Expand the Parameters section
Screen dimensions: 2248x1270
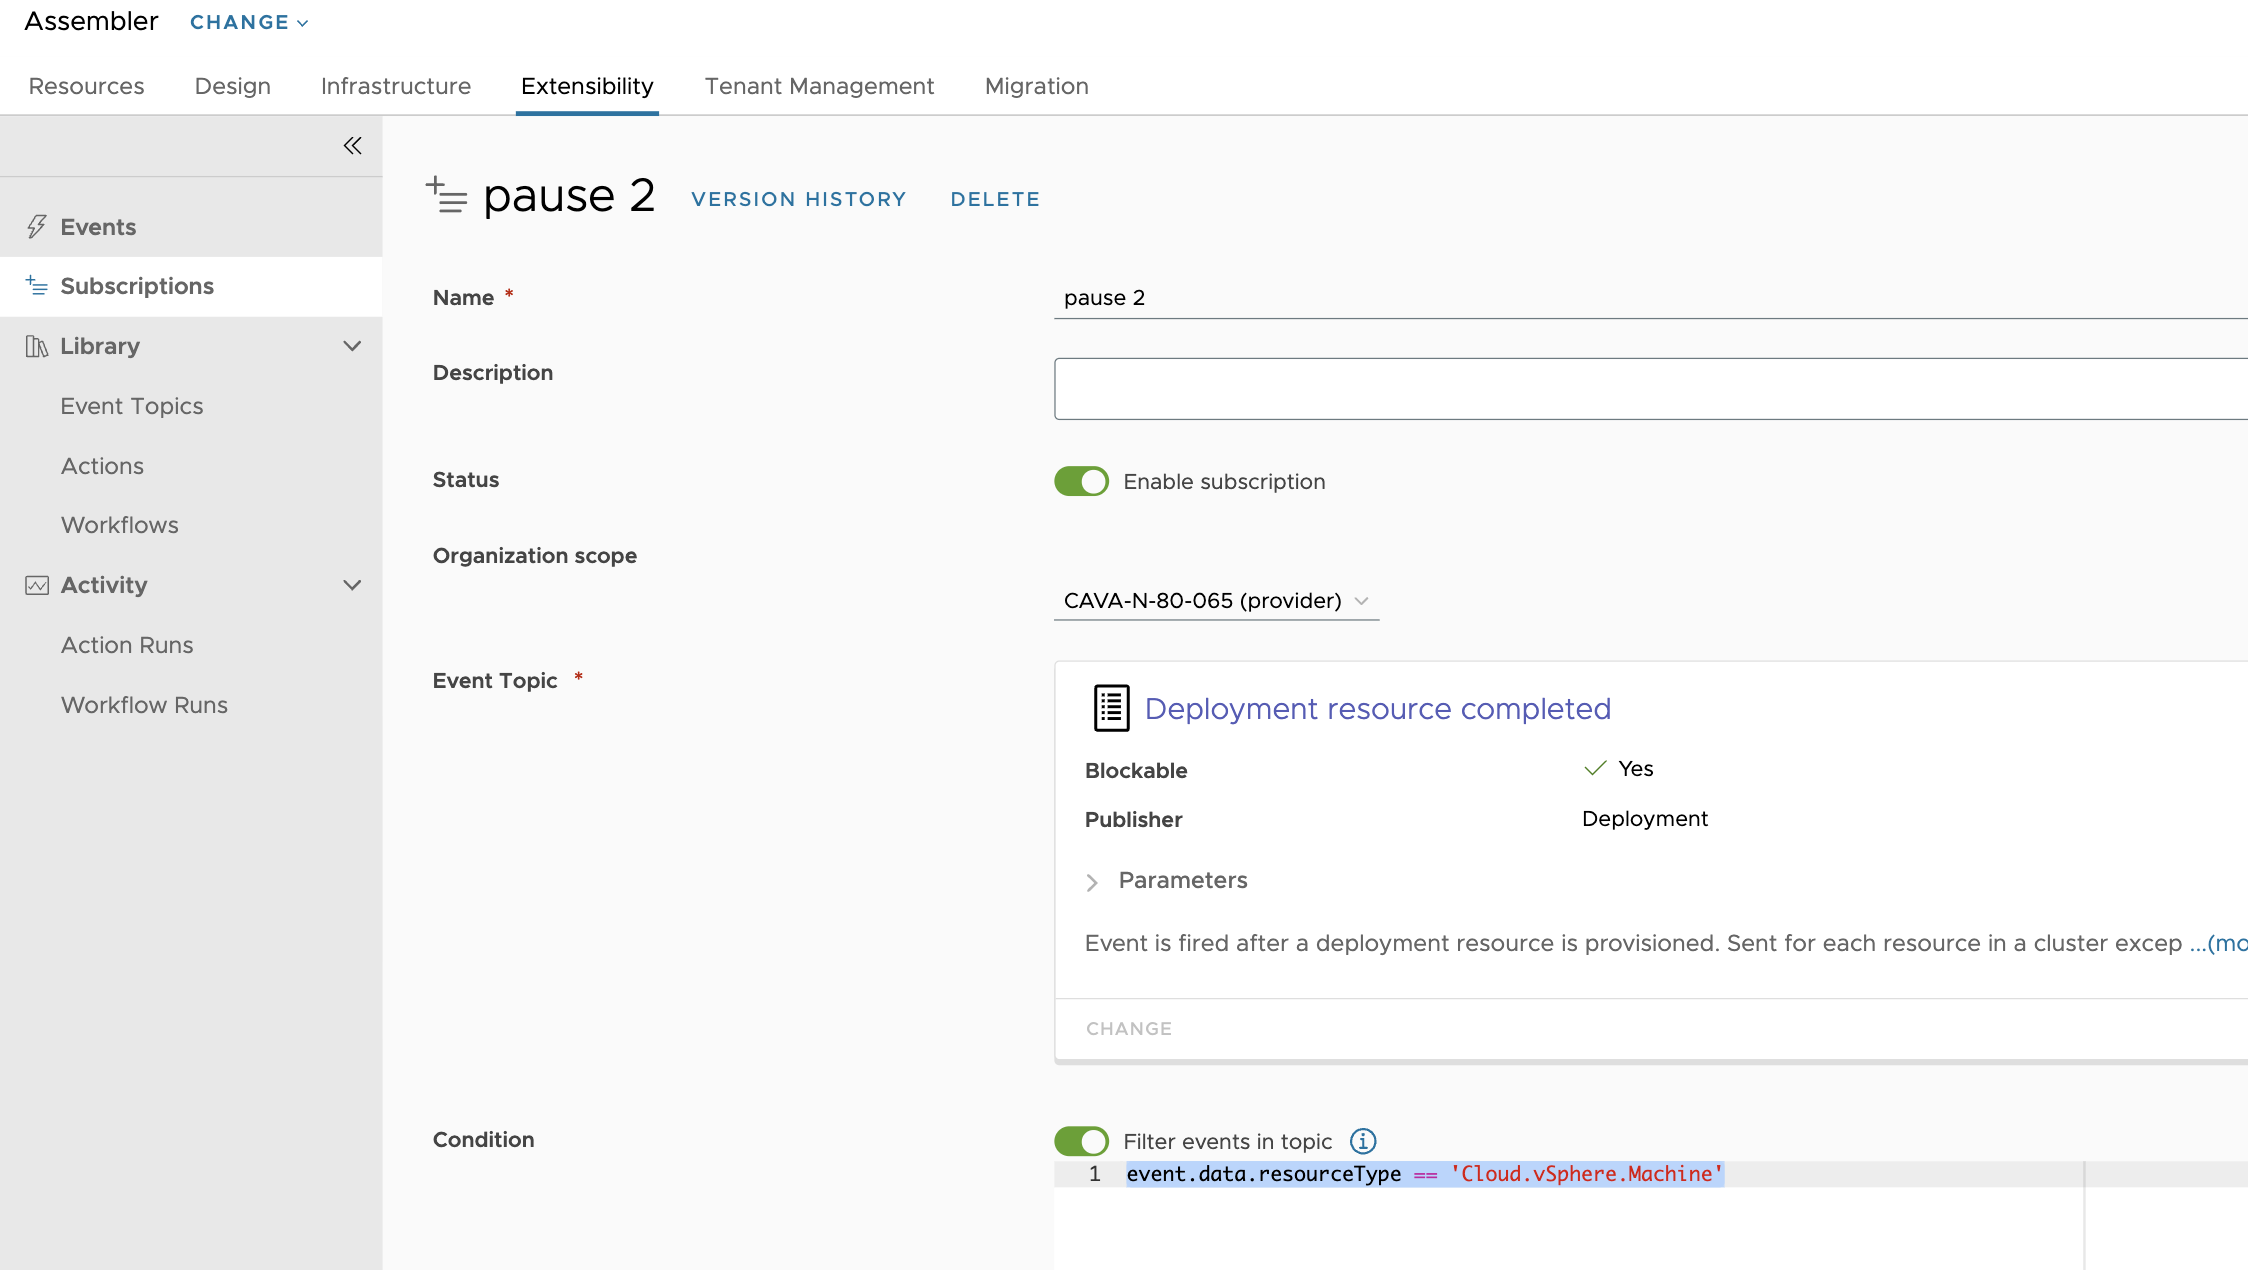click(x=1092, y=881)
